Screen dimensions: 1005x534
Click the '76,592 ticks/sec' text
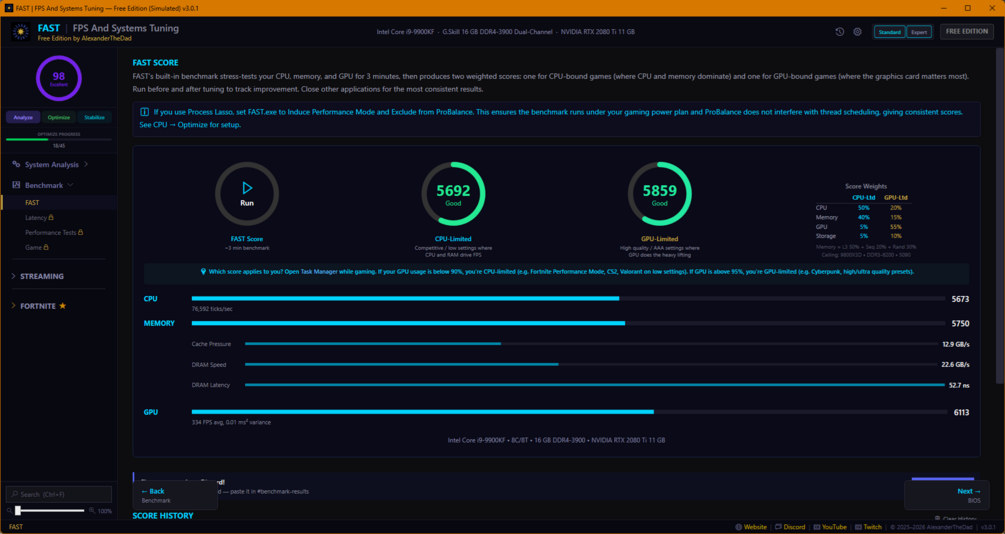click(212, 309)
